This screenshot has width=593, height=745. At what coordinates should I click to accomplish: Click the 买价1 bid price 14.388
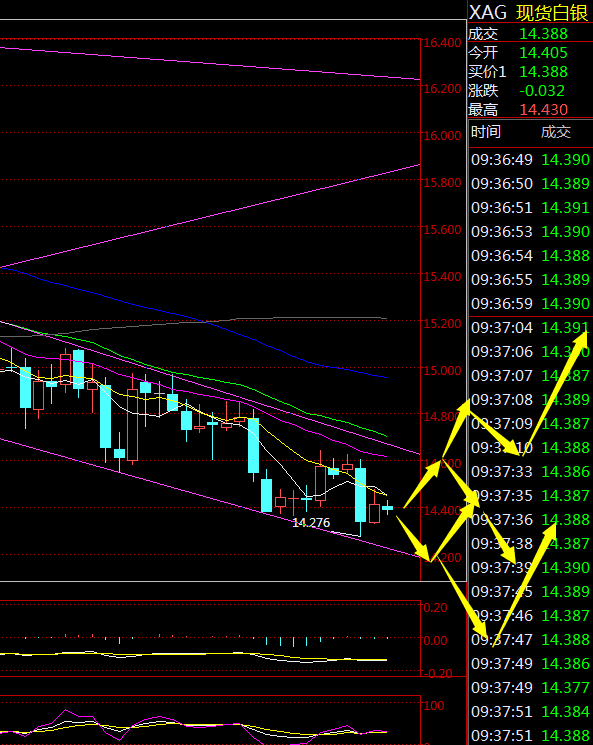543,72
